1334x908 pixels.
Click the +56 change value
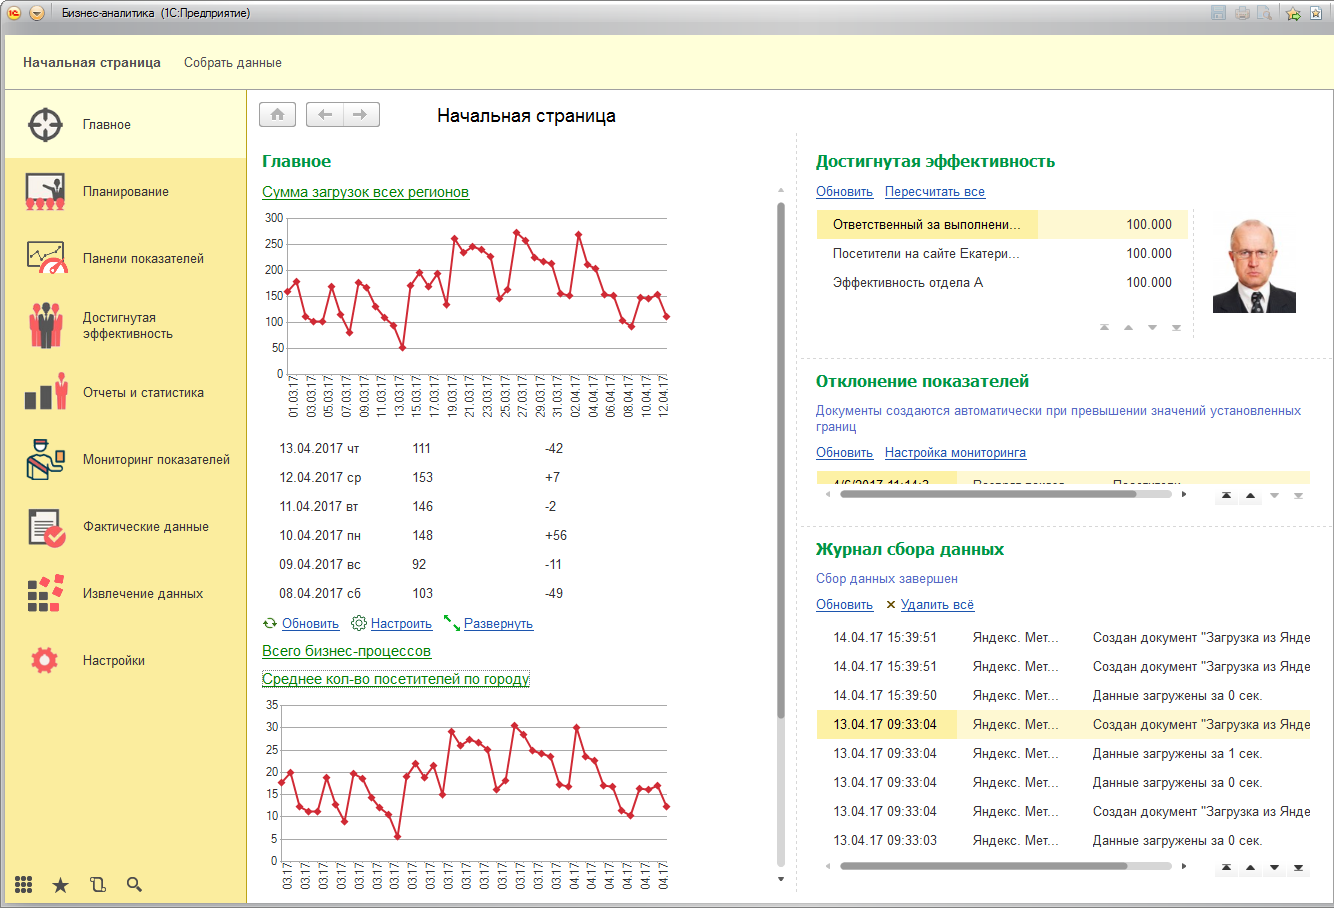click(556, 535)
